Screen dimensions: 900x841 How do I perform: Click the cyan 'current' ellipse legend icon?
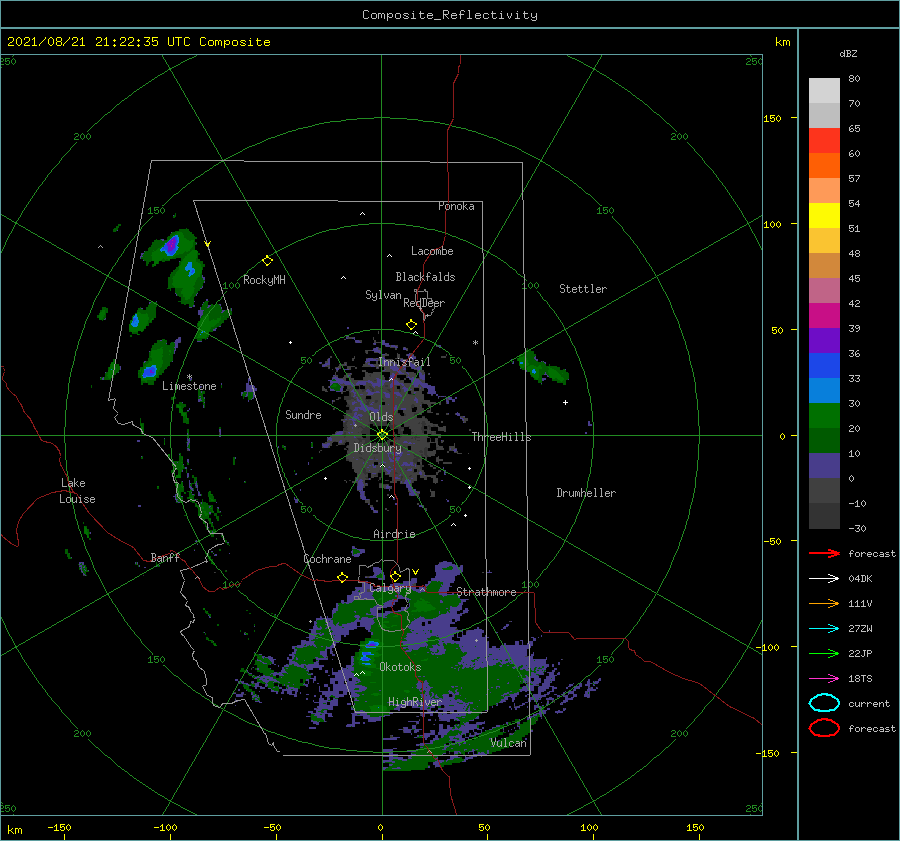point(824,703)
